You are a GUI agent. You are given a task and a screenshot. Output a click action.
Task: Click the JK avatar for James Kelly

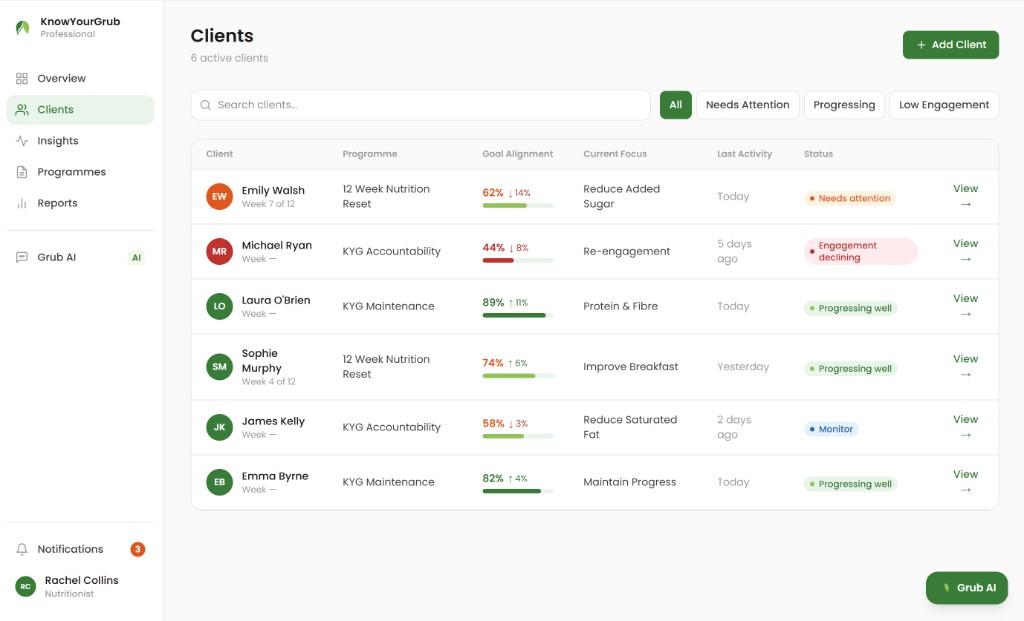[x=219, y=427]
